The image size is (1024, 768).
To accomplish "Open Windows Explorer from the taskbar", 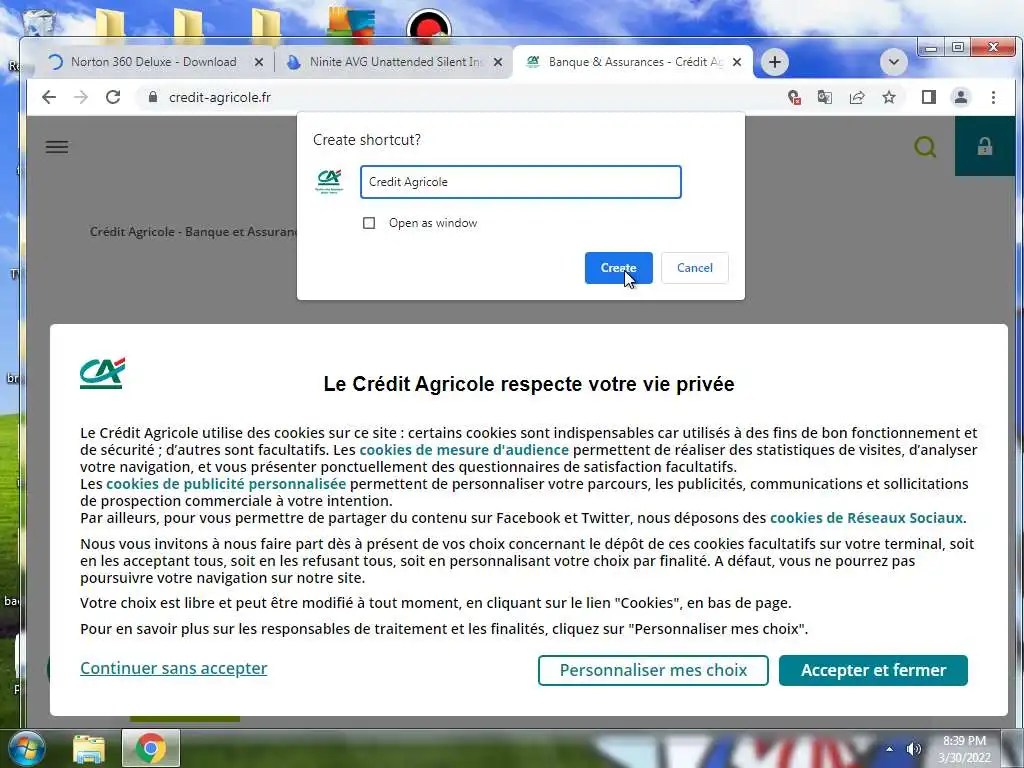I will coord(89,749).
